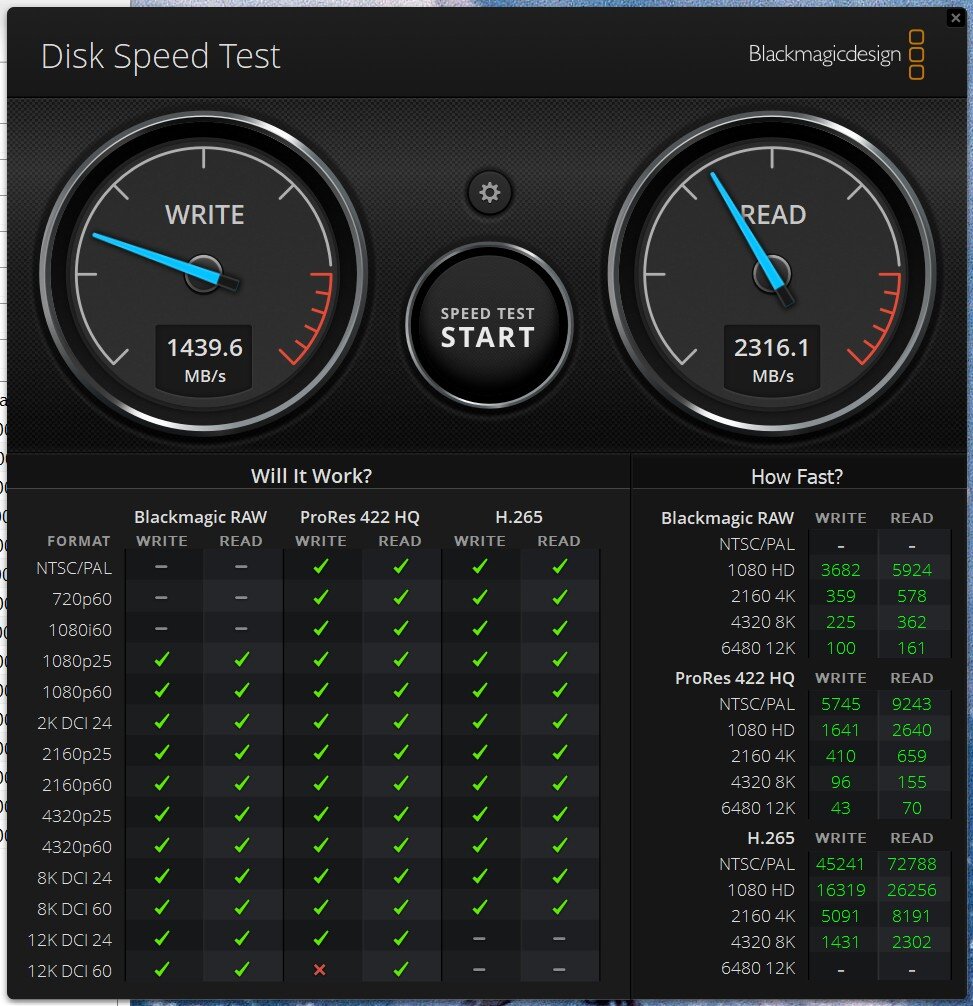Click H.265 NTSC/PAL write value 45241

pos(840,864)
